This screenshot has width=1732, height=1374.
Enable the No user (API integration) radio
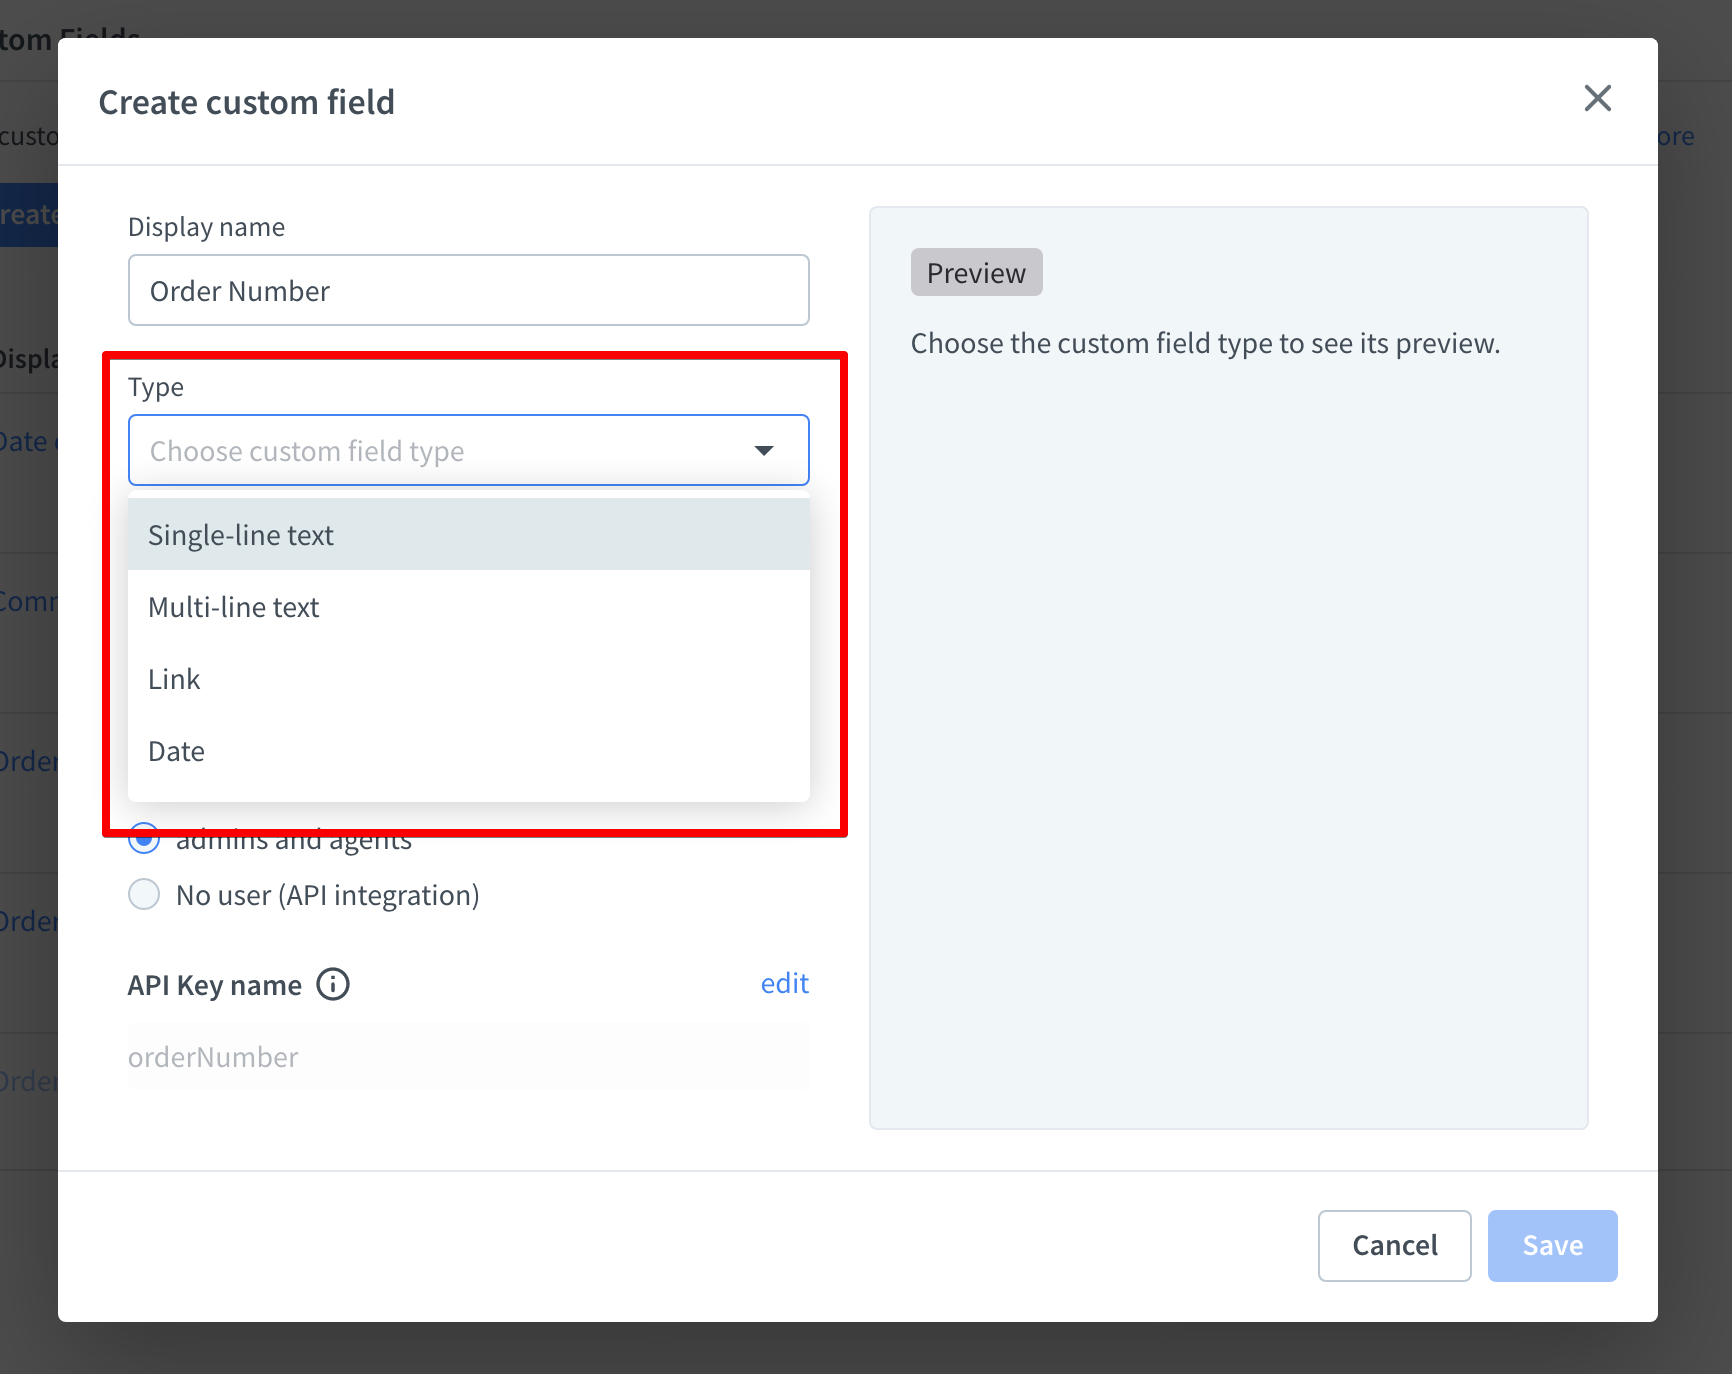pyautogui.click(x=144, y=894)
